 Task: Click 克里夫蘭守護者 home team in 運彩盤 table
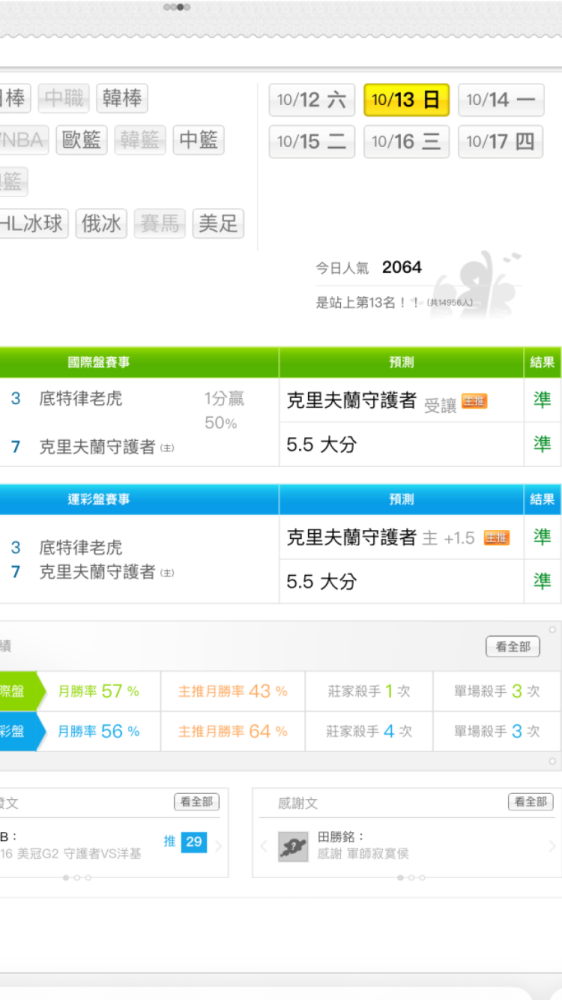(x=98, y=572)
